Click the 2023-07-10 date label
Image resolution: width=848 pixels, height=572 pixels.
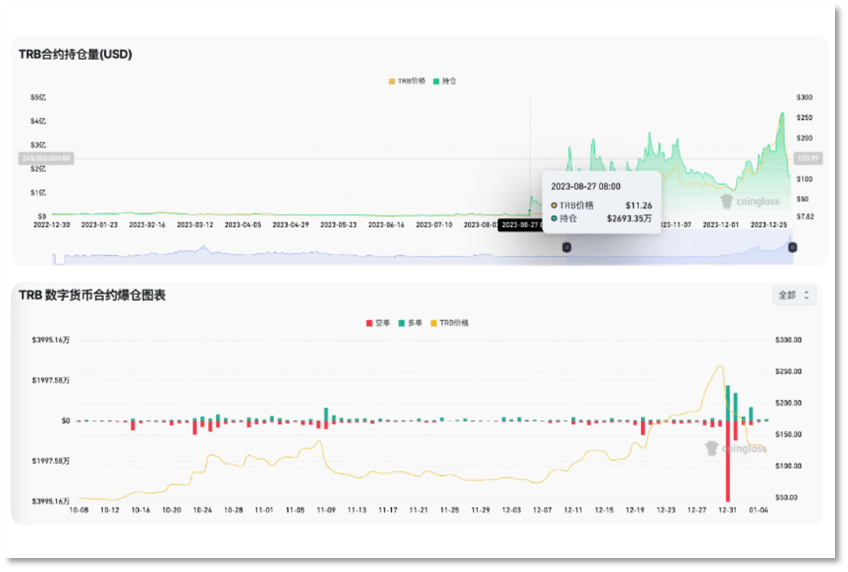(x=434, y=225)
